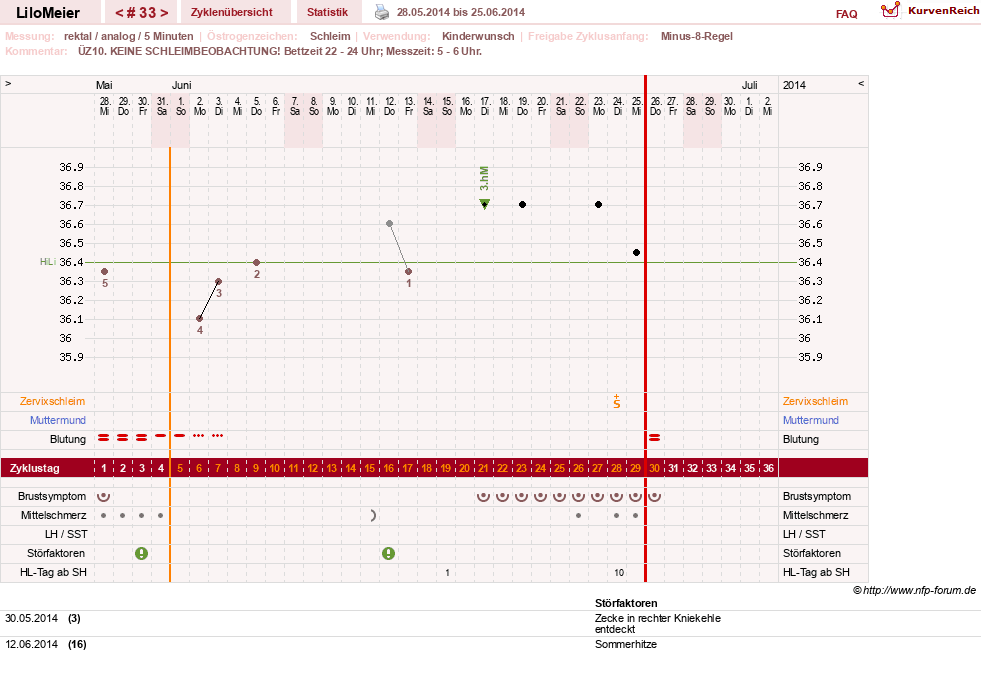Click the 17. Di date header
Viewport: 981px width, 676px height.
tap(485, 106)
